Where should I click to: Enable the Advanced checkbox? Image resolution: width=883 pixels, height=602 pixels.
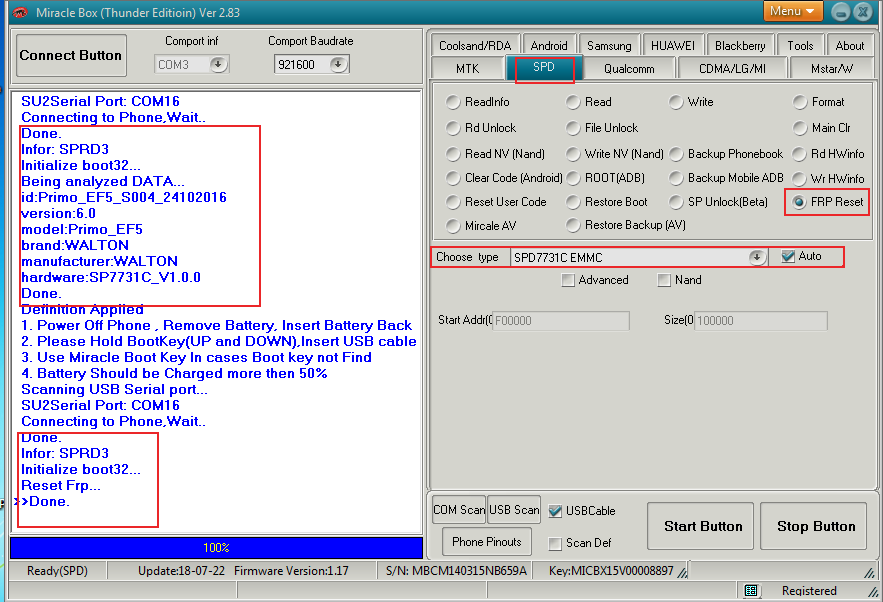click(x=568, y=280)
